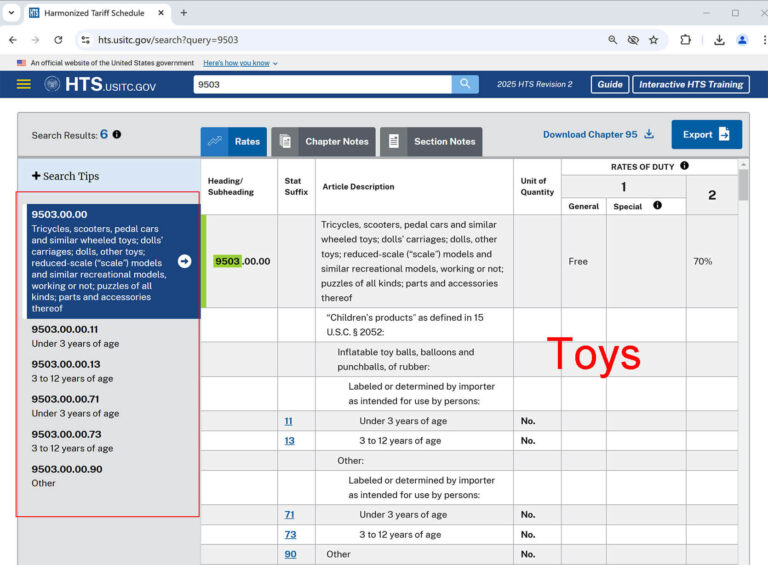Click the Download Chapter 95 link
Image resolution: width=768 pixels, height=565 pixels.
(x=590, y=134)
